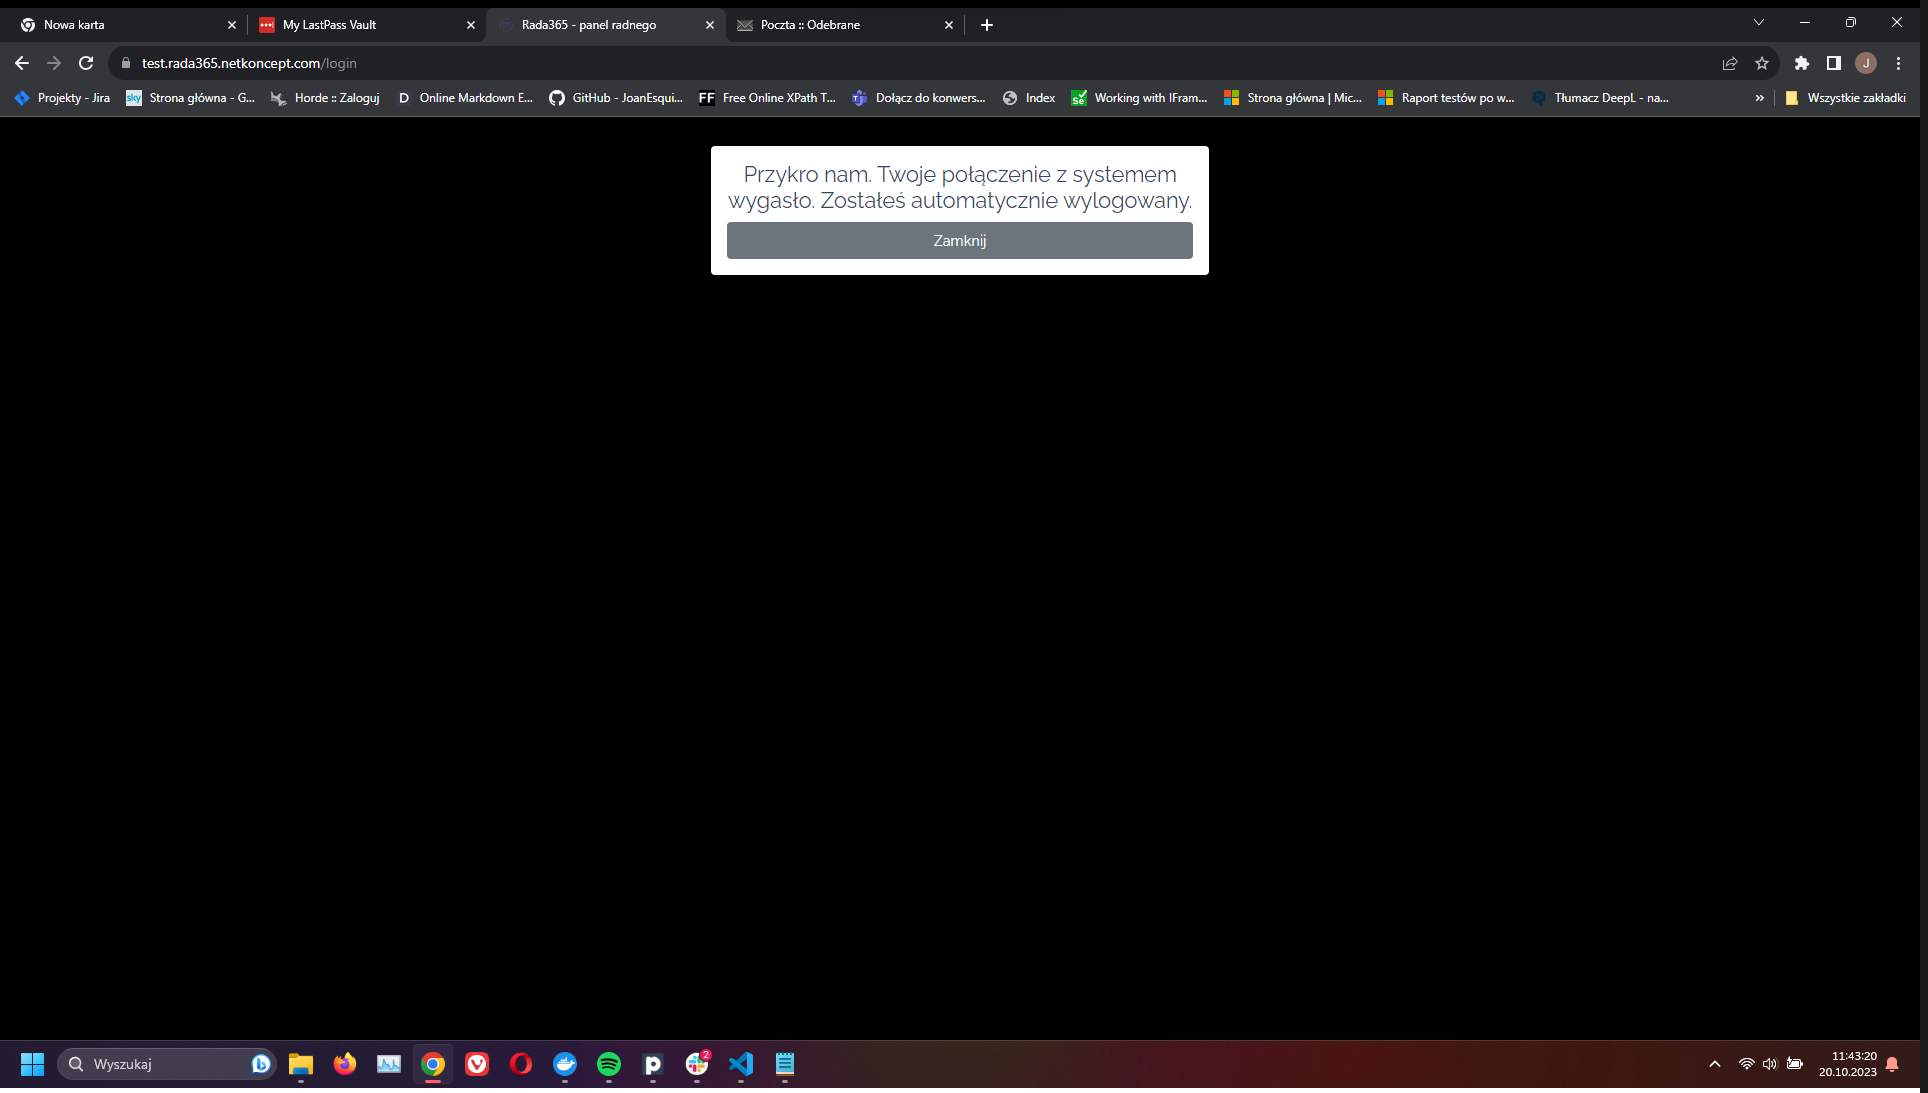Screen dimensions: 1928x1093
Task: Open the browser side panel icon
Action: [x=1834, y=63]
